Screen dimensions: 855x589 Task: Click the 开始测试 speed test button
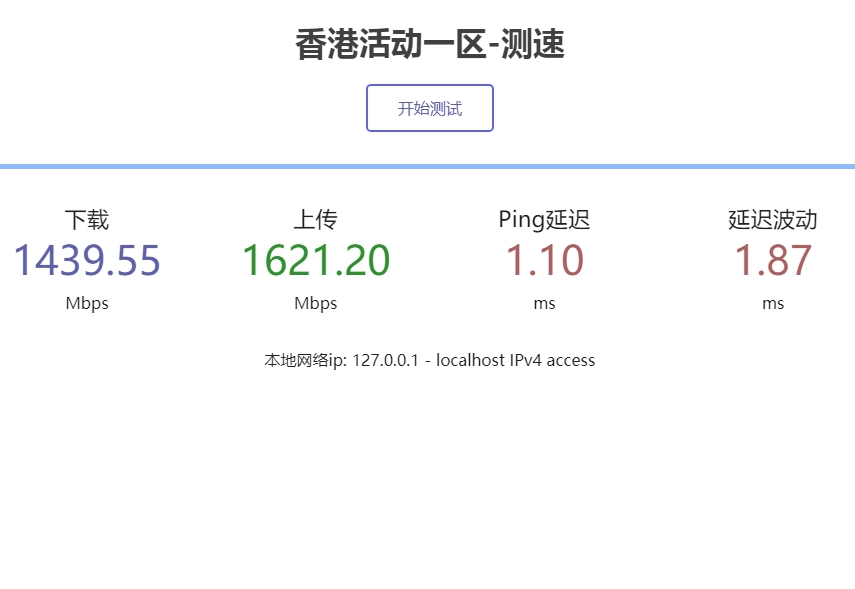429,107
